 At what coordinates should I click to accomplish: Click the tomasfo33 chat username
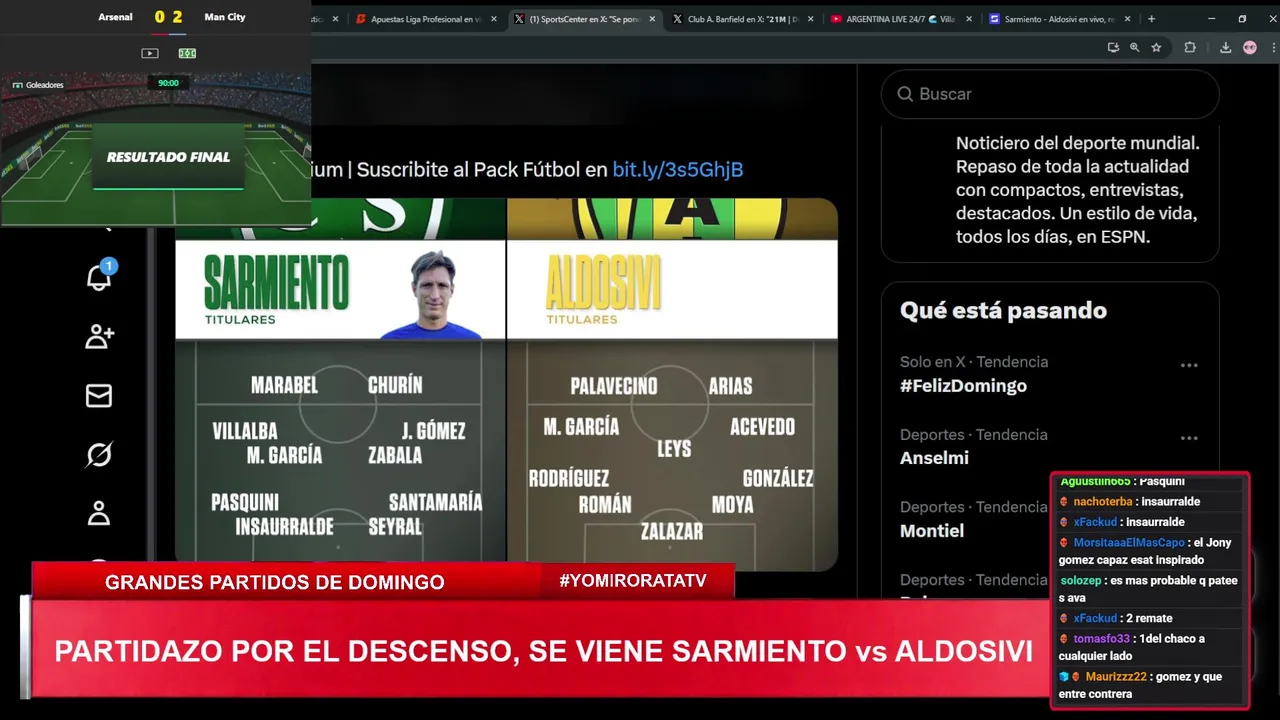pos(1101,639)
